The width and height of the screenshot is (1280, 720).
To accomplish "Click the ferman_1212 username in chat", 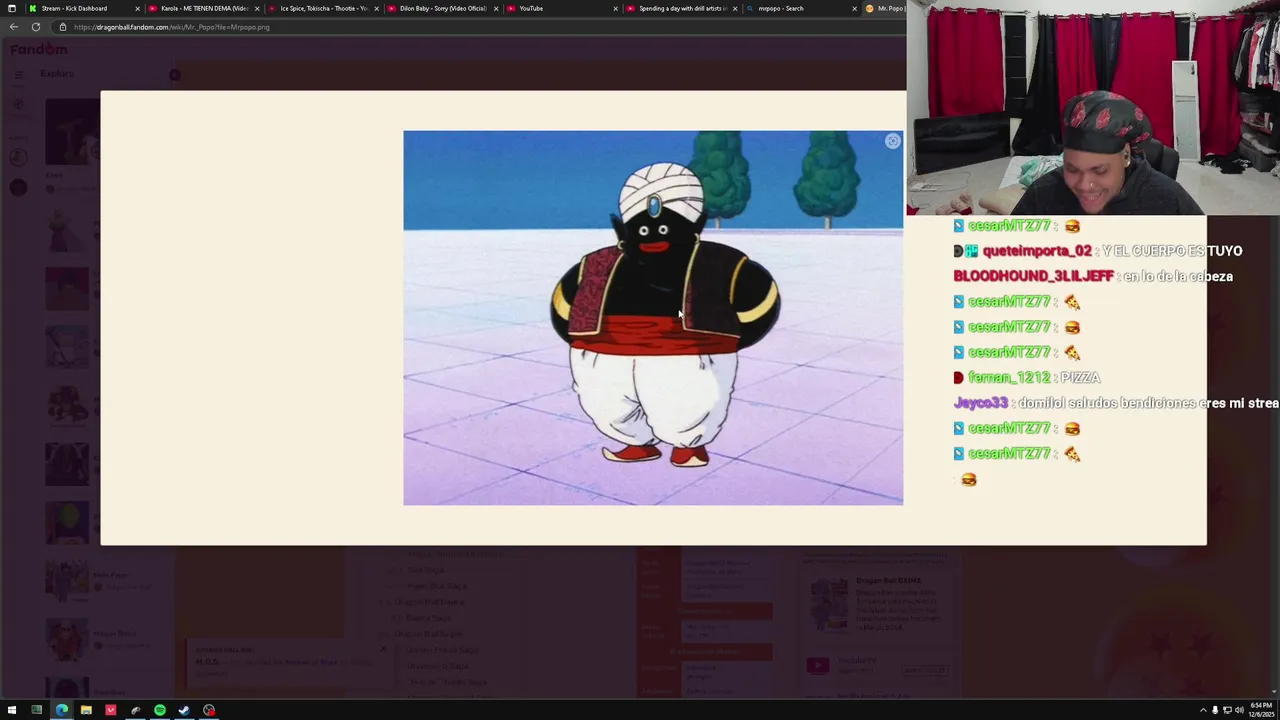I will (x=1009, y=377).
